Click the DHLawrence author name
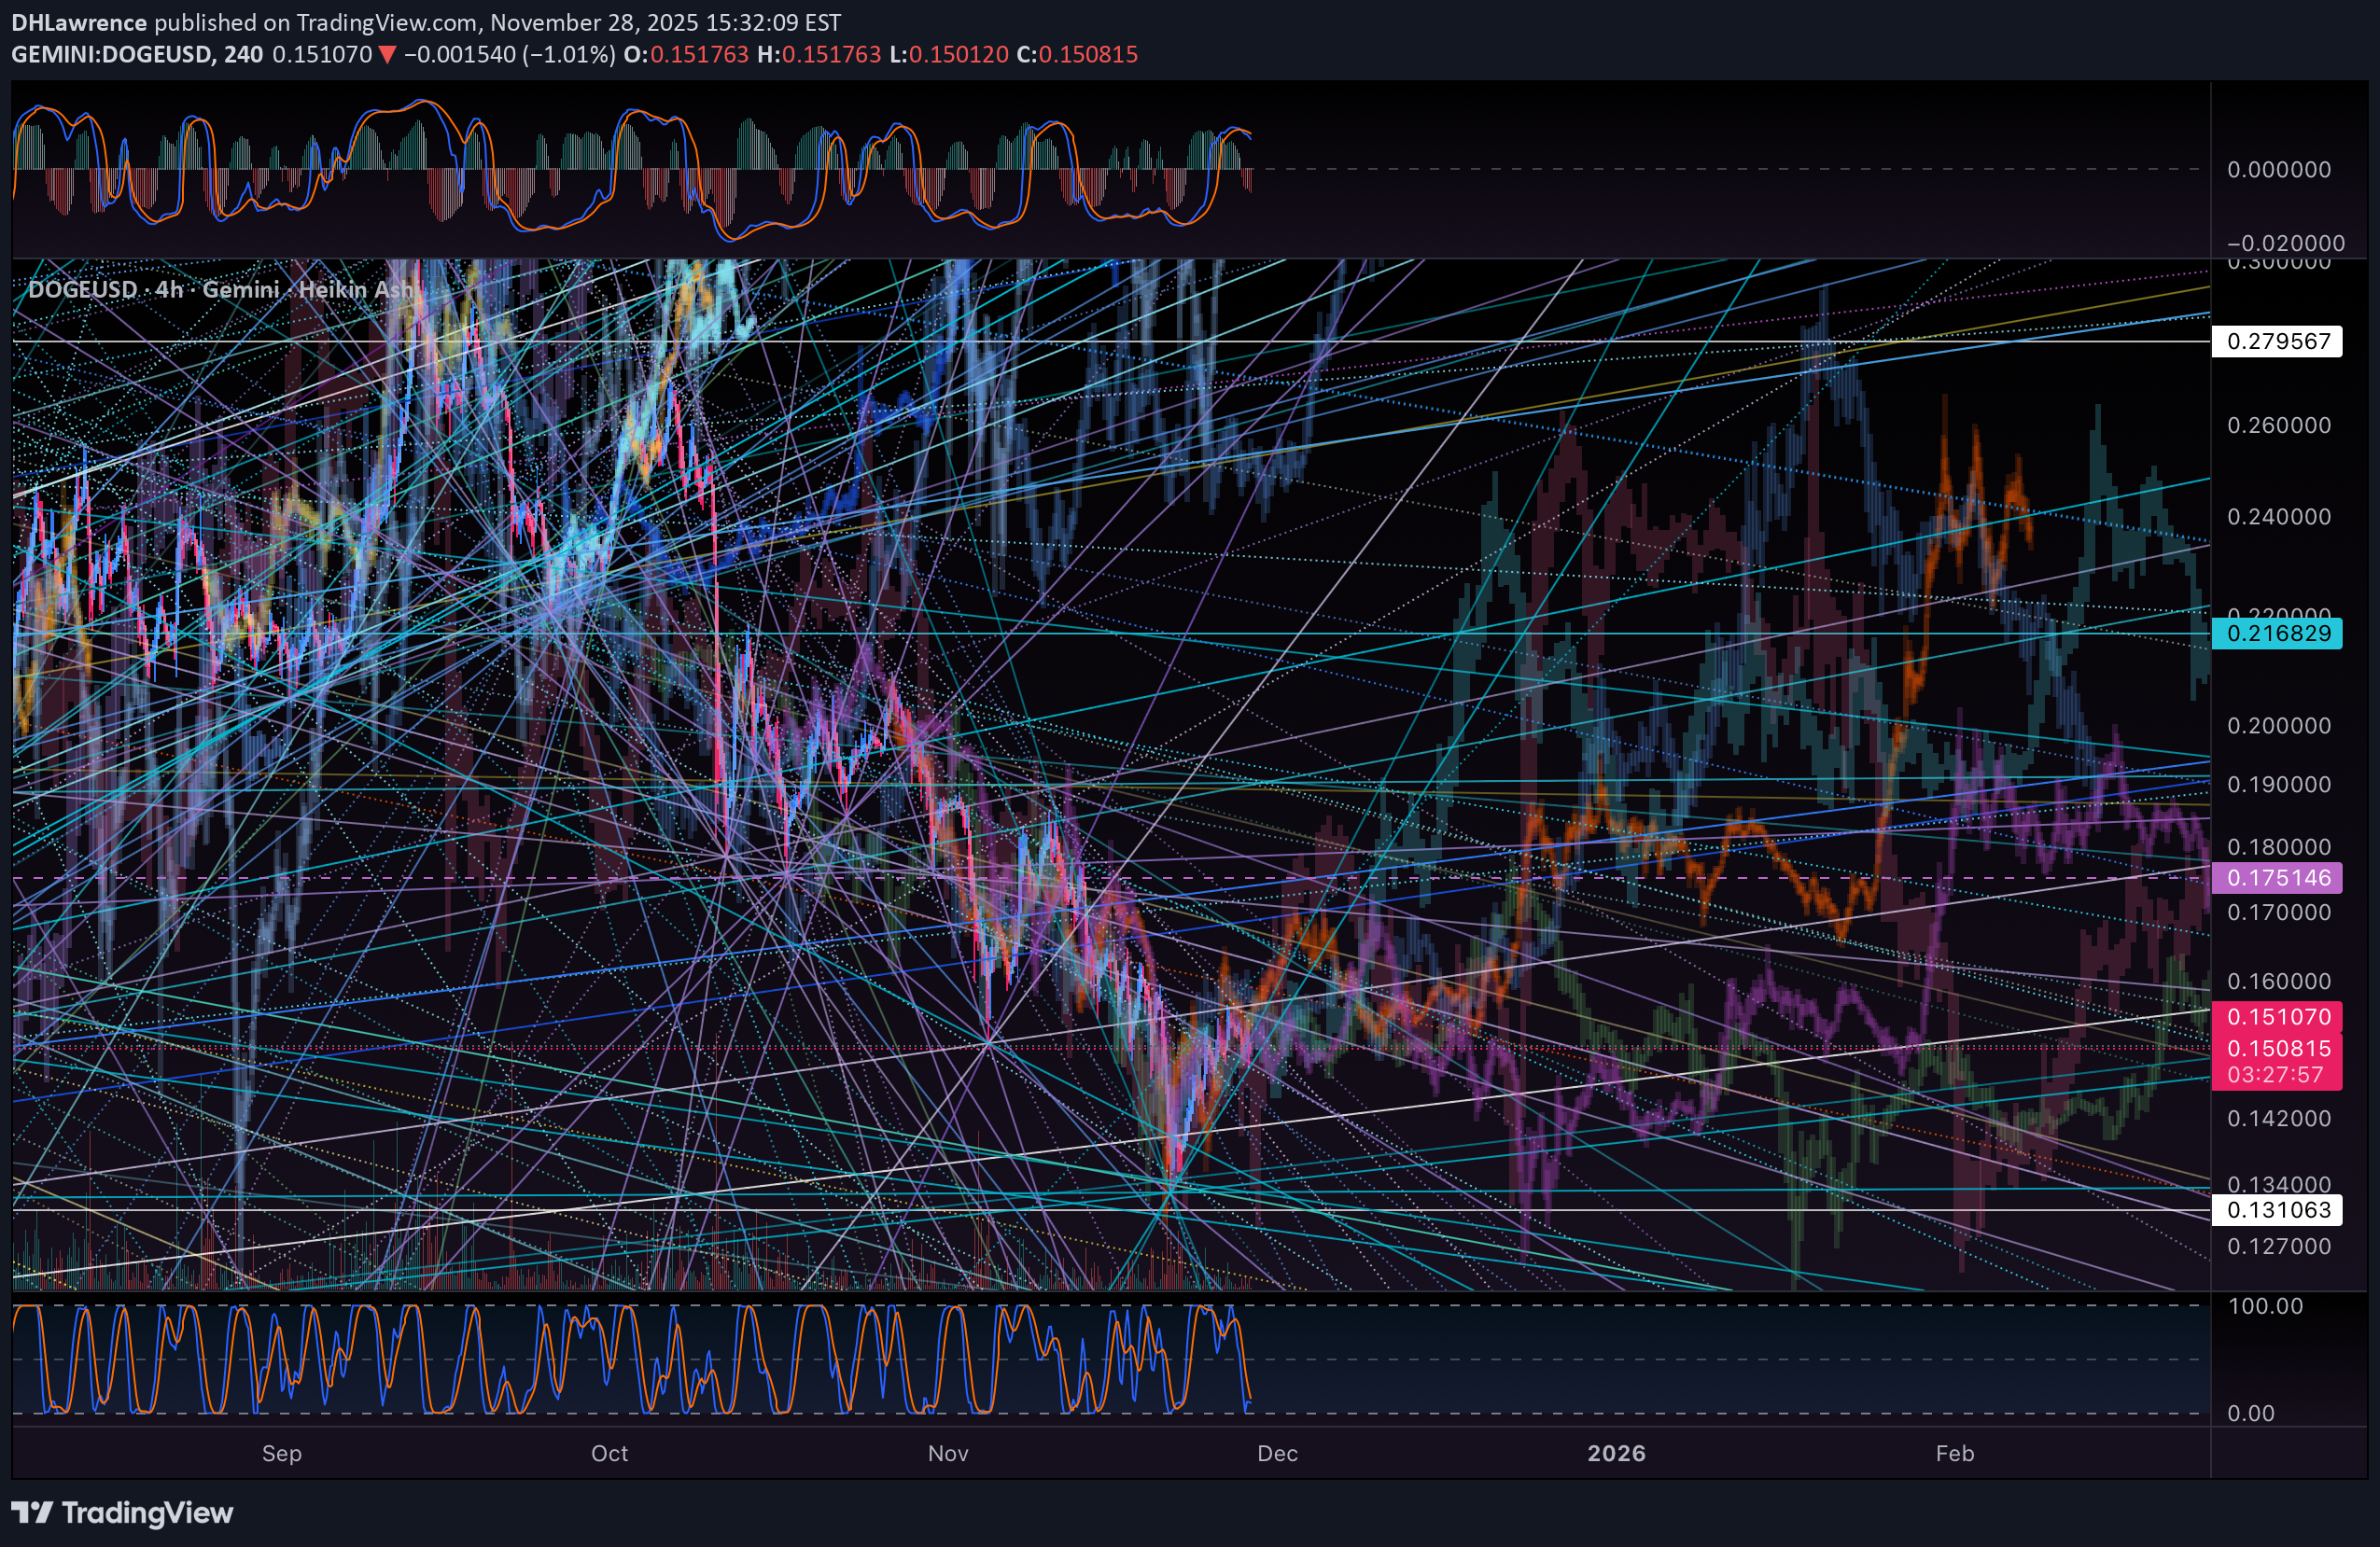Image resolution: width=2380 pixels, height=1547 pixels. click(78, 22)
